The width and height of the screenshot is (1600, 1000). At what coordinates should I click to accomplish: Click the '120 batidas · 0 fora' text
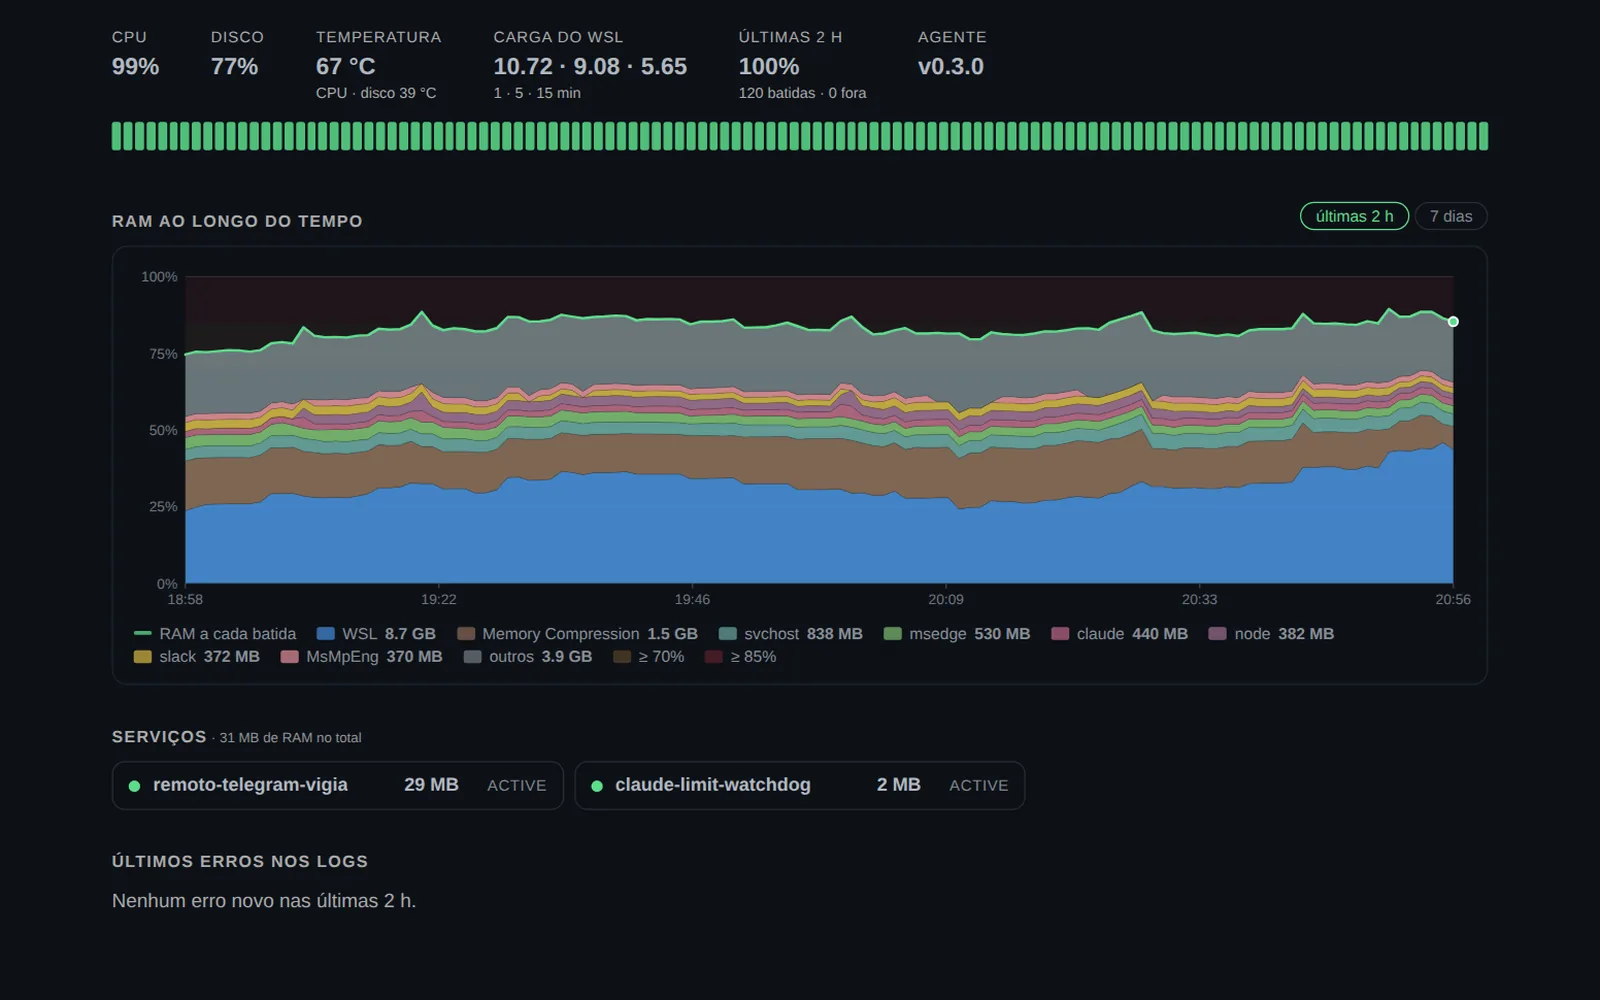tap(802, 93)
